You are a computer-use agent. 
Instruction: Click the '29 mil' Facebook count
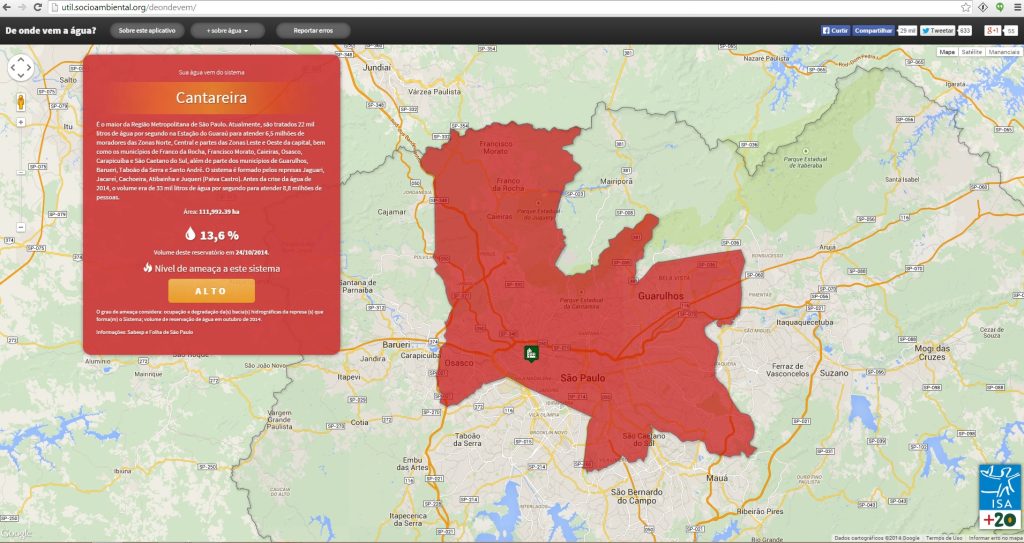coord(907,30)
